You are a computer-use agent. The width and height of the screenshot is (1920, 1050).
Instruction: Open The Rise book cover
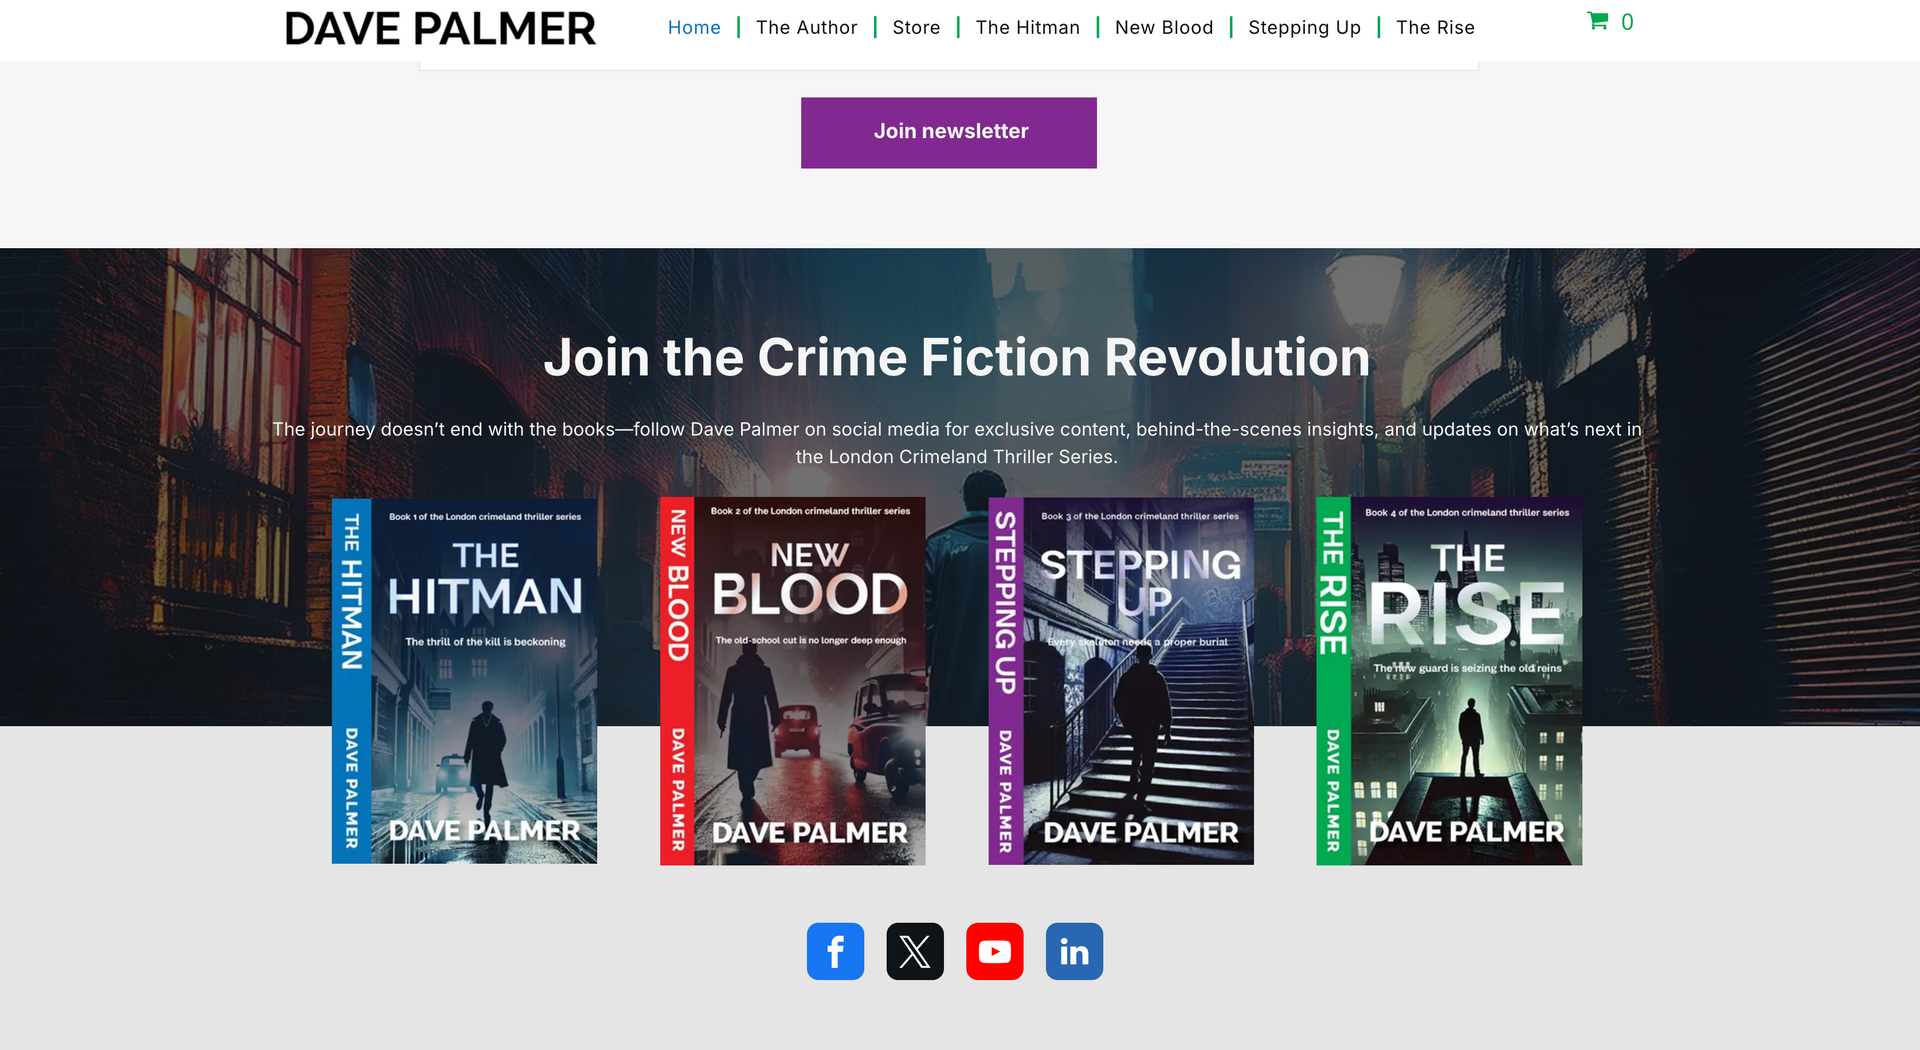pyautogui.click(x=1449, y=681)
